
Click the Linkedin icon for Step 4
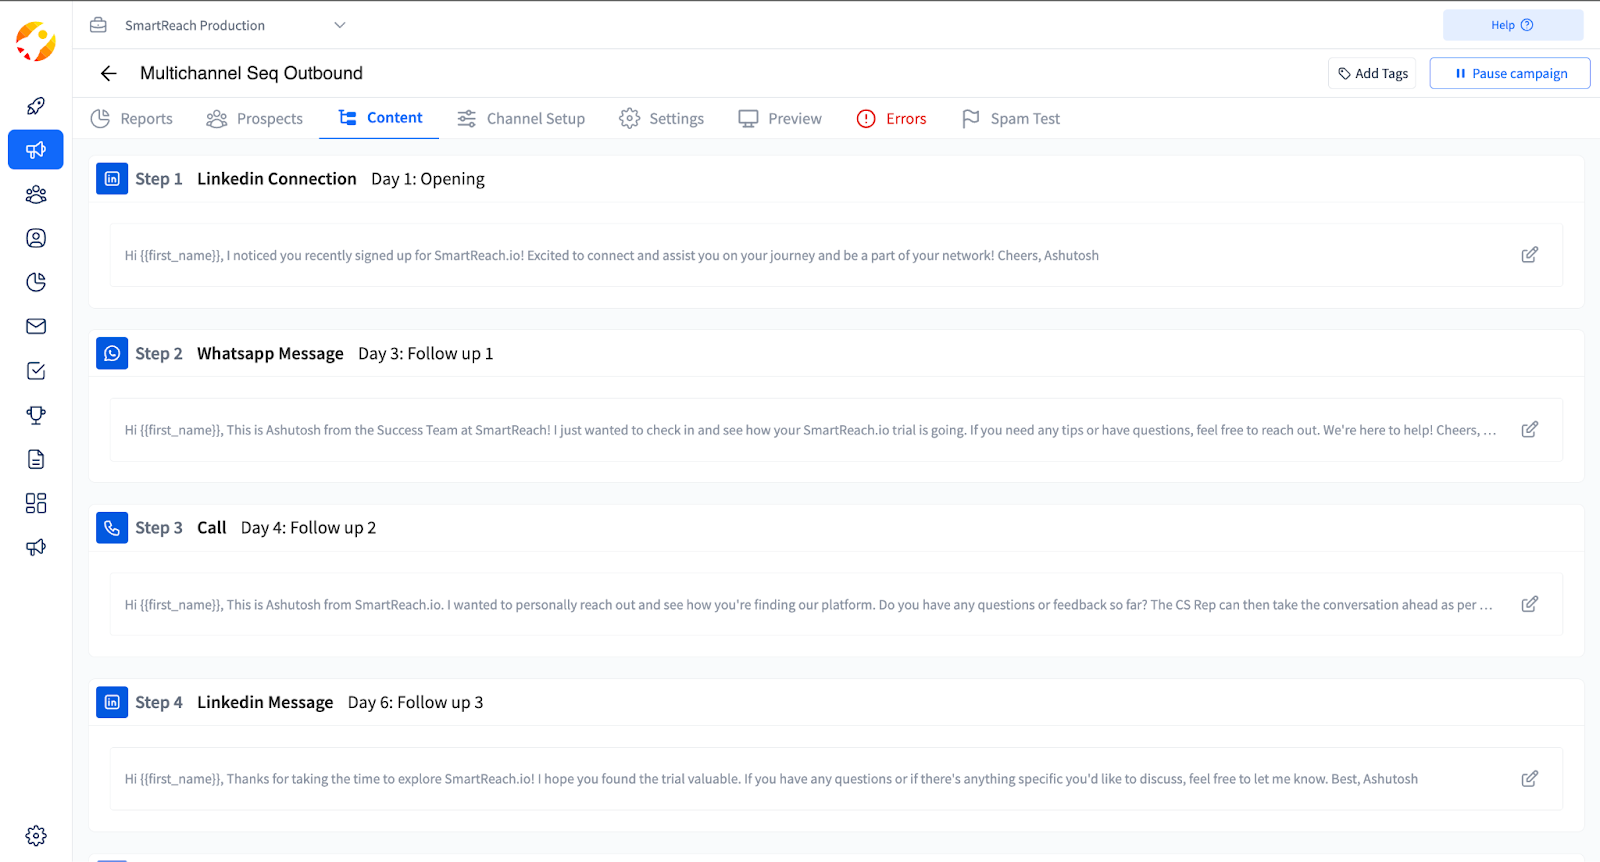pyautogui.click(x=112, y=702)
